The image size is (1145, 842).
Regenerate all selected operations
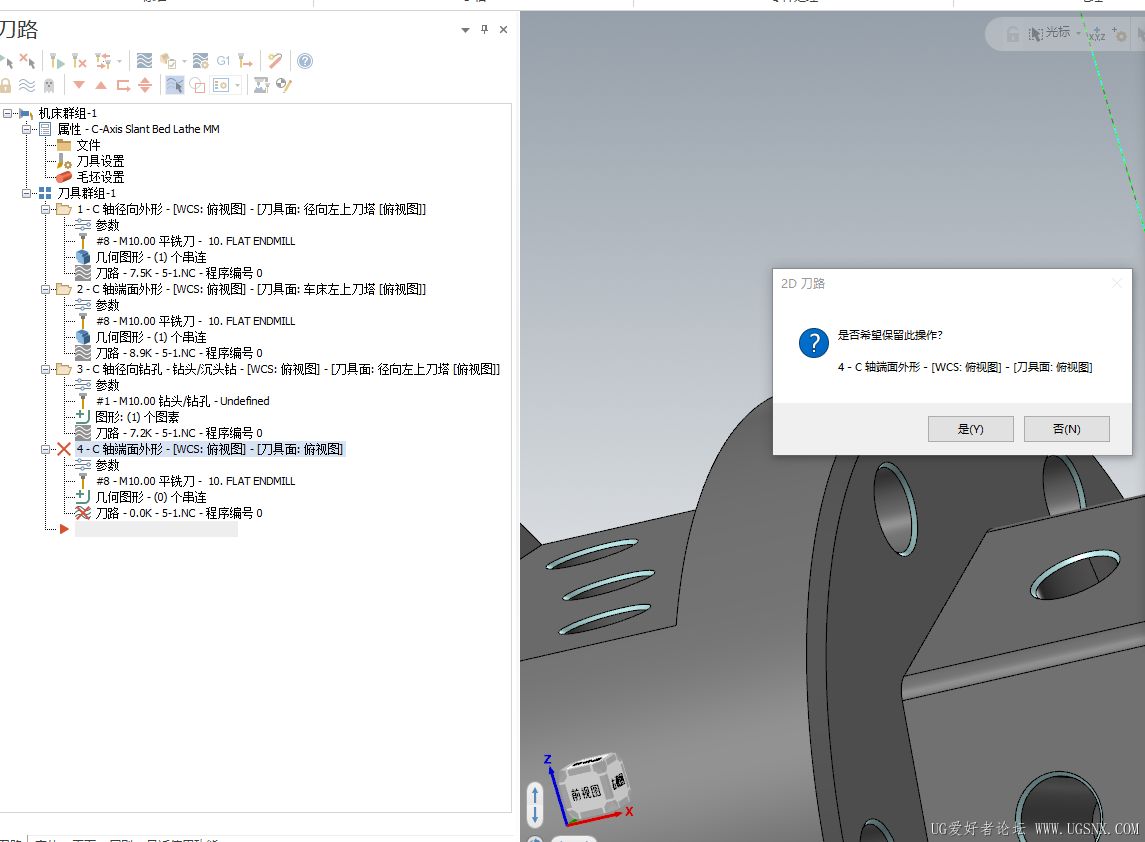point(57,61)
